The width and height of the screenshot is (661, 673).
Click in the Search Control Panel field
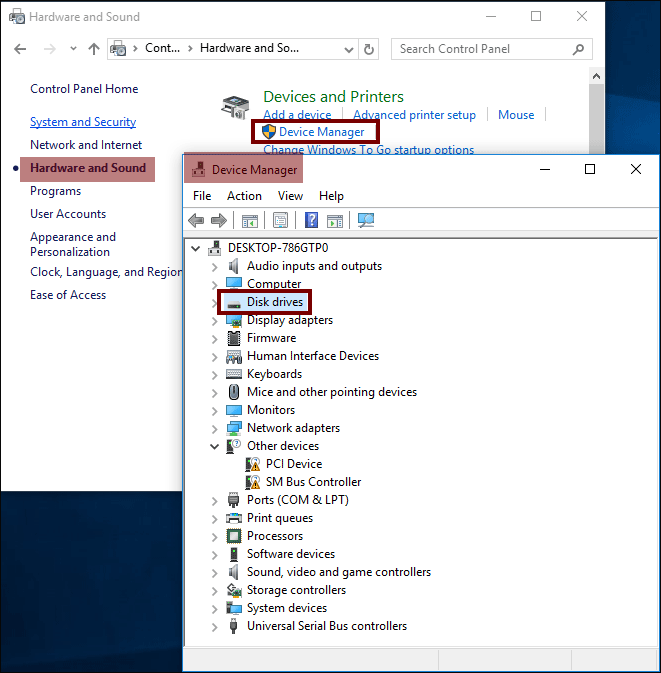pos(491,49)
